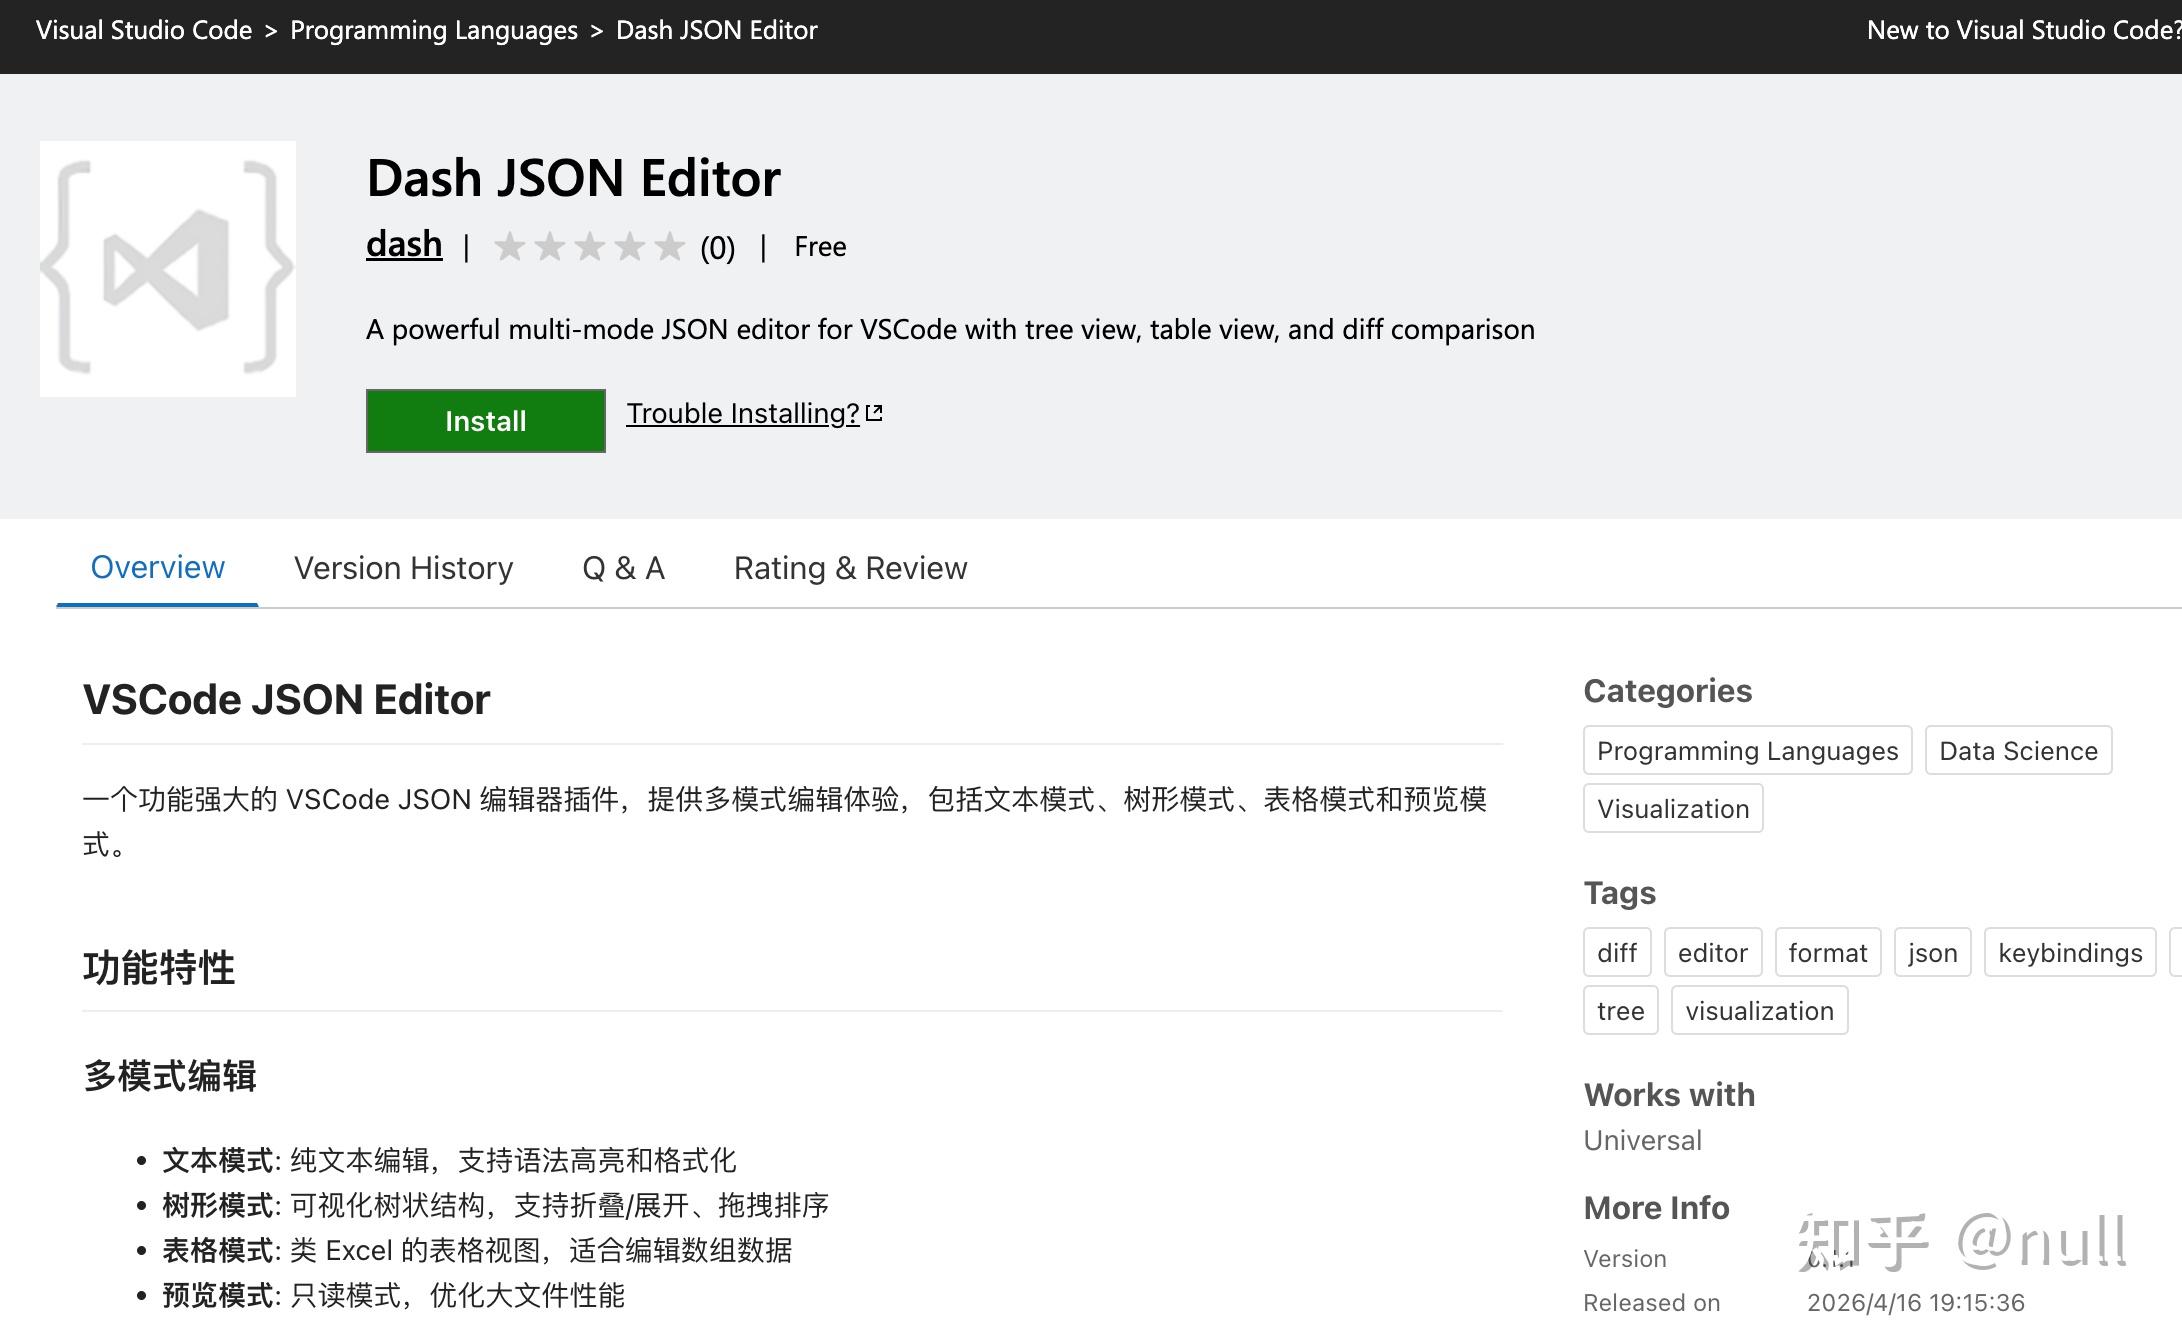Click the keybindings tag

(x=2070, y=953)
